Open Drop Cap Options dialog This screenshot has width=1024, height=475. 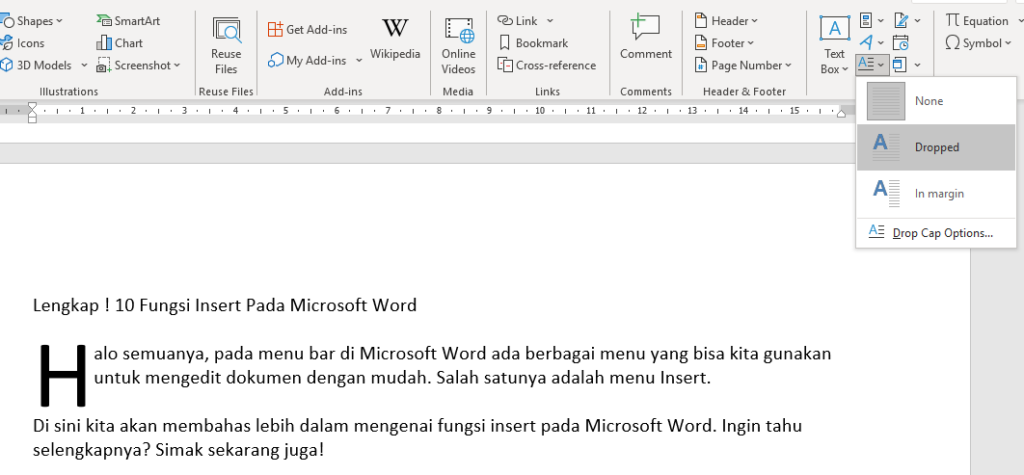click(936, 233)
